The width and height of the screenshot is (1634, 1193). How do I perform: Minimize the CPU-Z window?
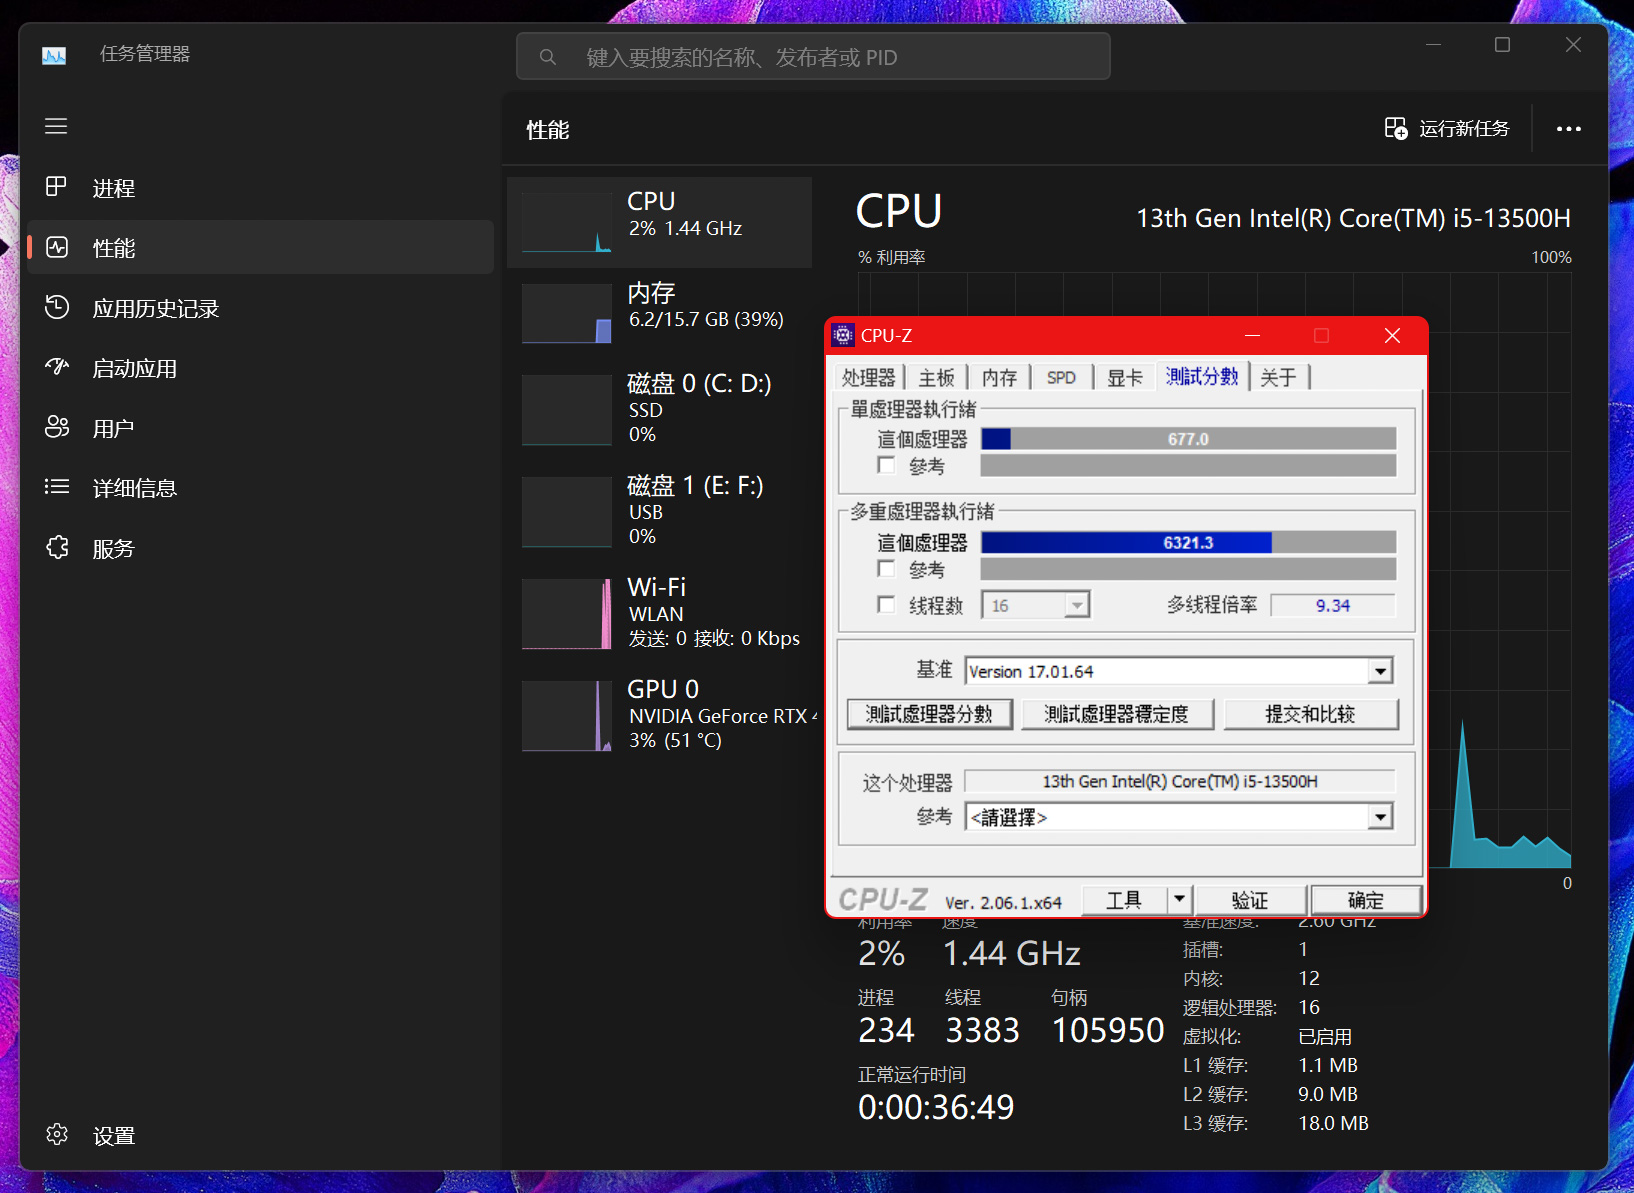(x=1252, y=336)
